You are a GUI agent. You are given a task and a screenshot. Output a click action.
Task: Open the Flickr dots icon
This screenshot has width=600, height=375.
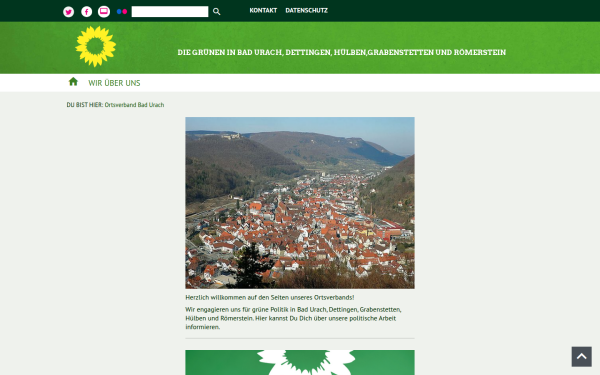pyautogui.click(x=122, y=12)
